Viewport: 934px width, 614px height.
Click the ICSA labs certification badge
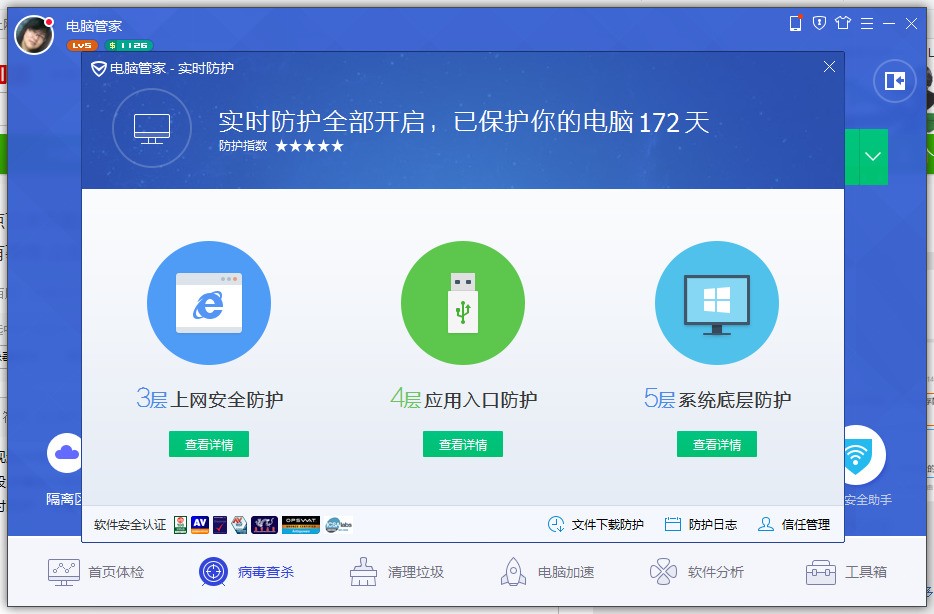point(339,525)
